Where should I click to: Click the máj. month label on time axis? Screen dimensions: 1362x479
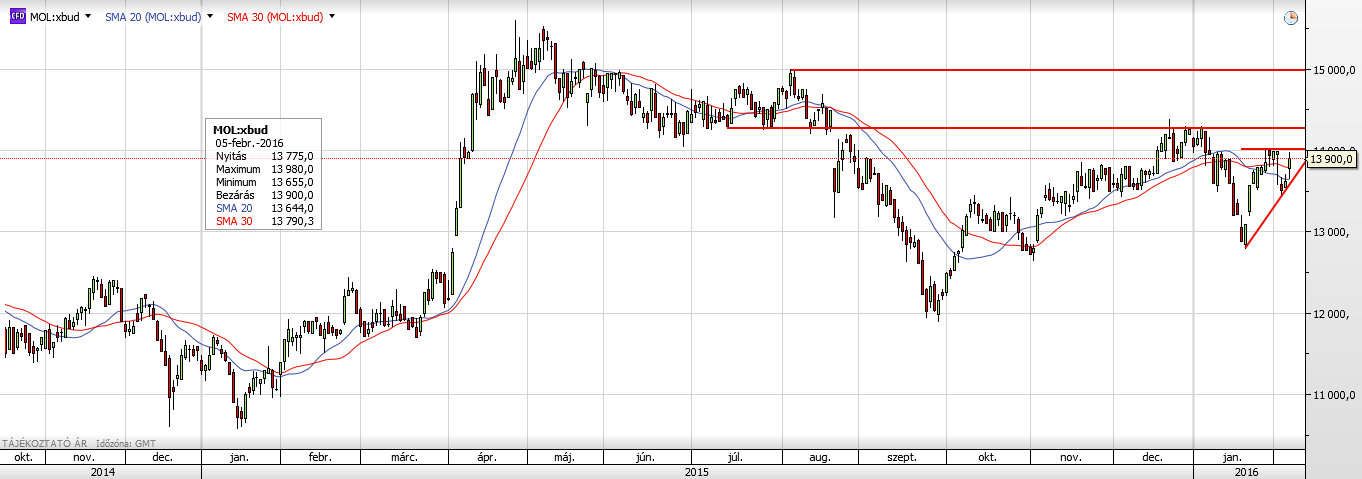click(565, 457)
